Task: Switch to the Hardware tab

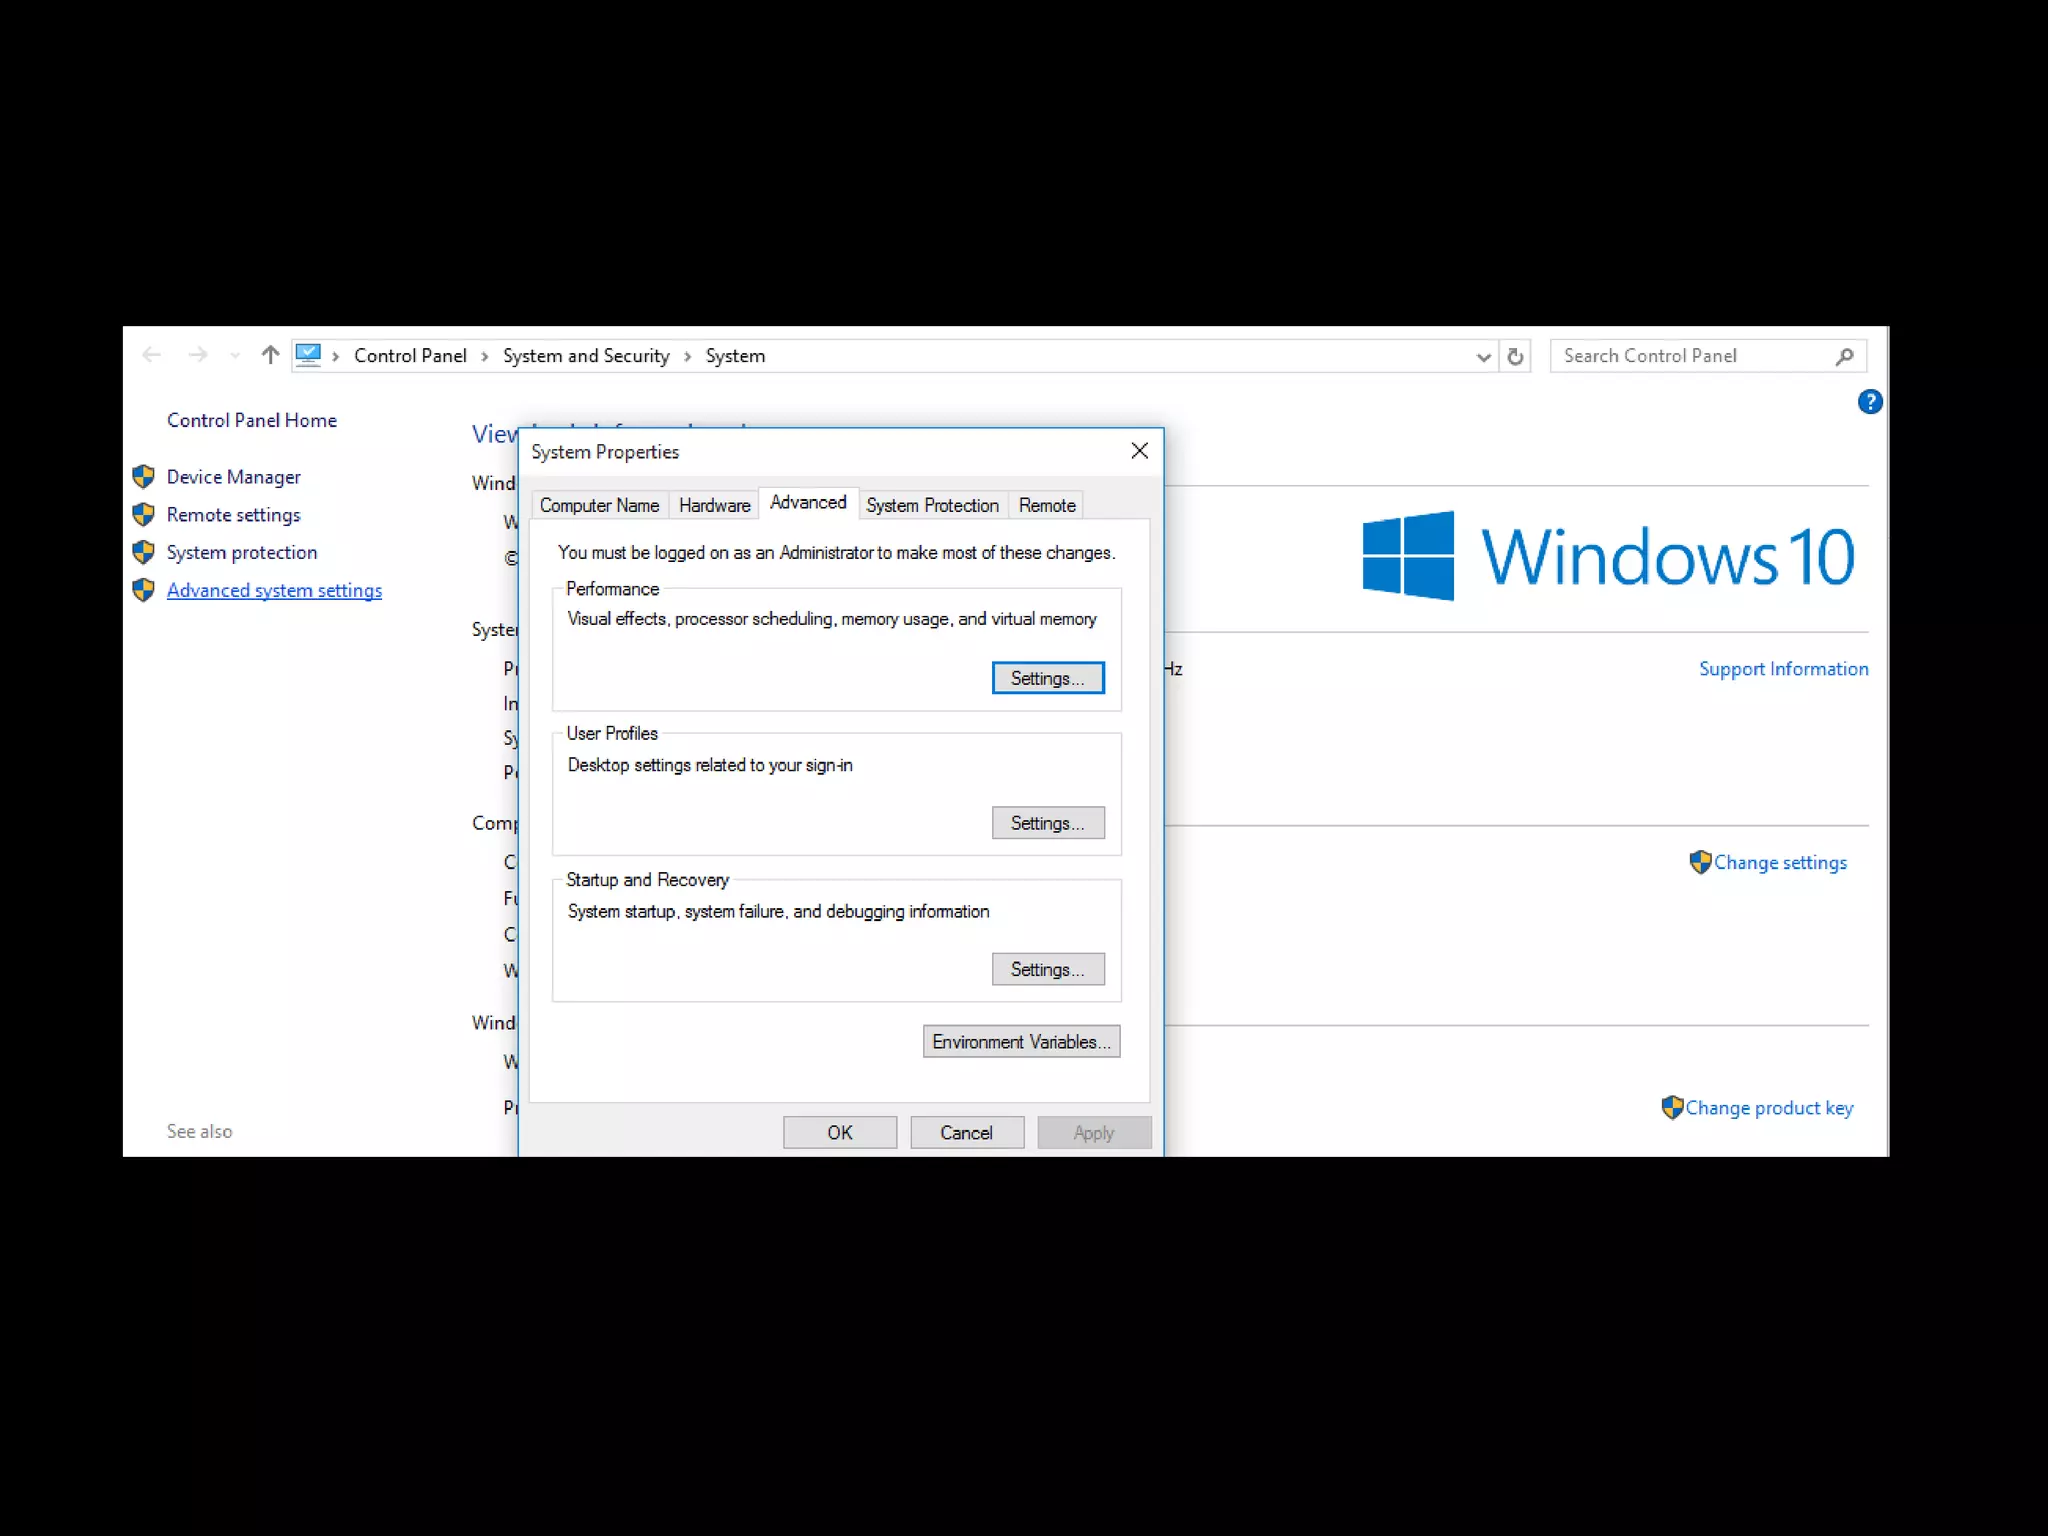Action: click(x=714, y=505)
